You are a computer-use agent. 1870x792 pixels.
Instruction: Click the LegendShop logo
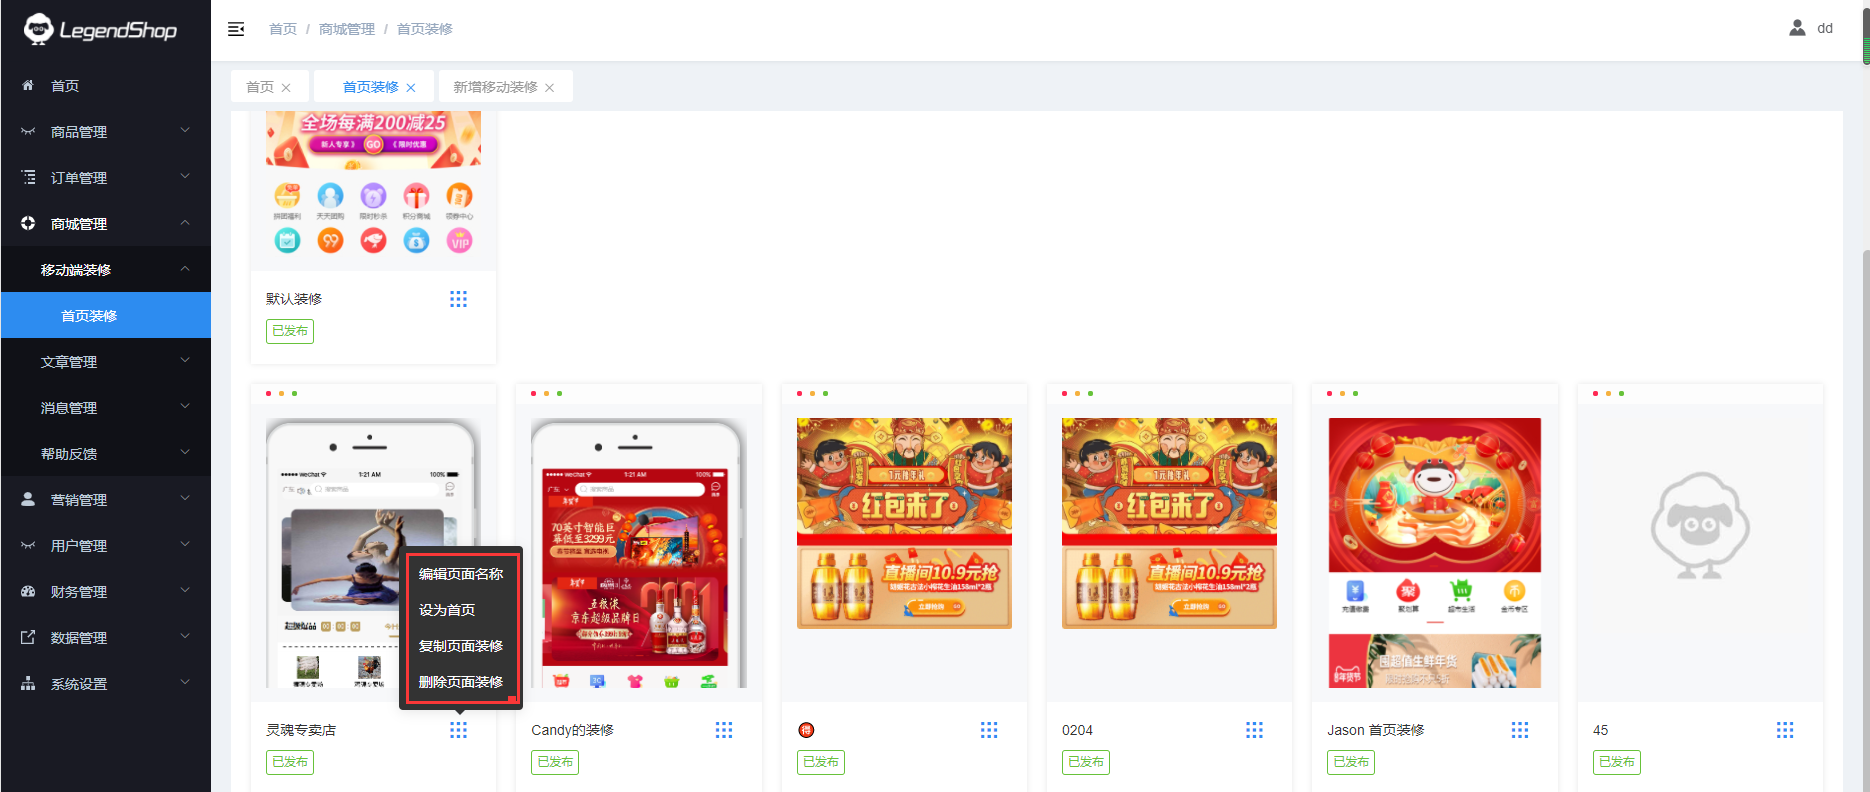100,30
